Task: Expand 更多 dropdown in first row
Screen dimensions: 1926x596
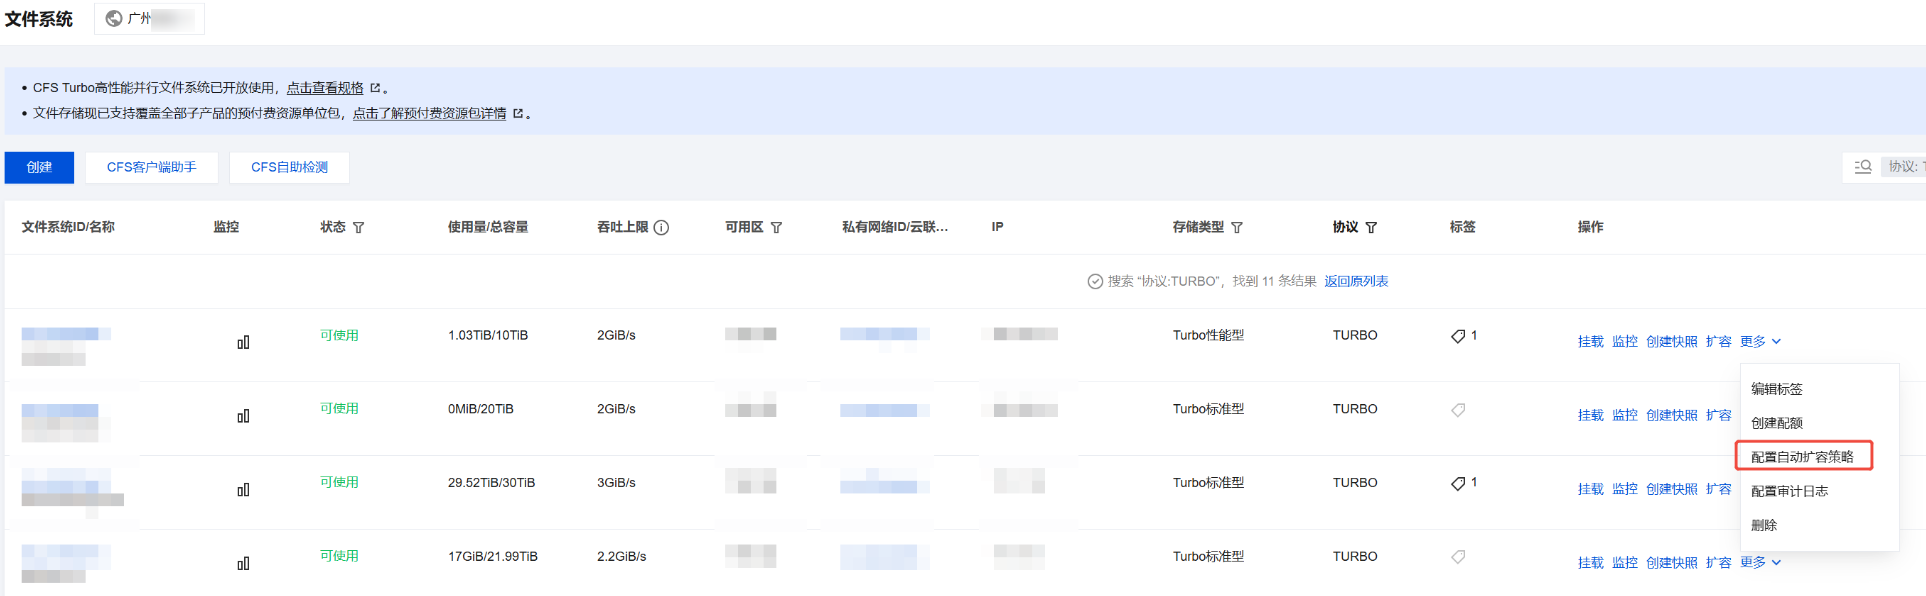Action: point(1760,342)
